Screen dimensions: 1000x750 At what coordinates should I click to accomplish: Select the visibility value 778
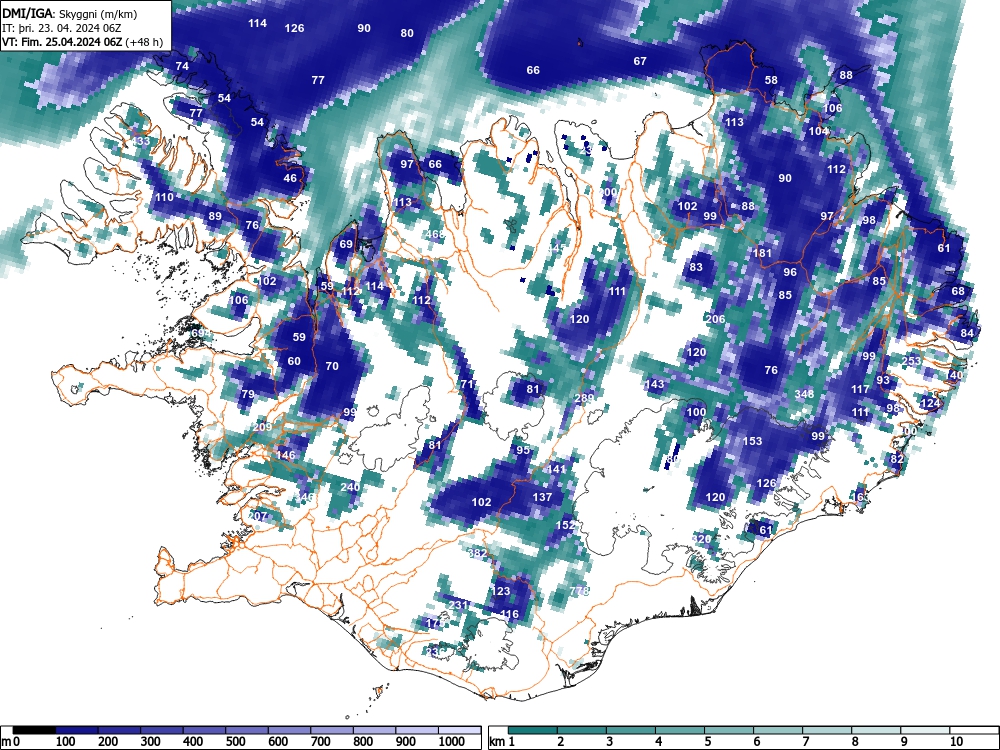[x=579, y=591]
